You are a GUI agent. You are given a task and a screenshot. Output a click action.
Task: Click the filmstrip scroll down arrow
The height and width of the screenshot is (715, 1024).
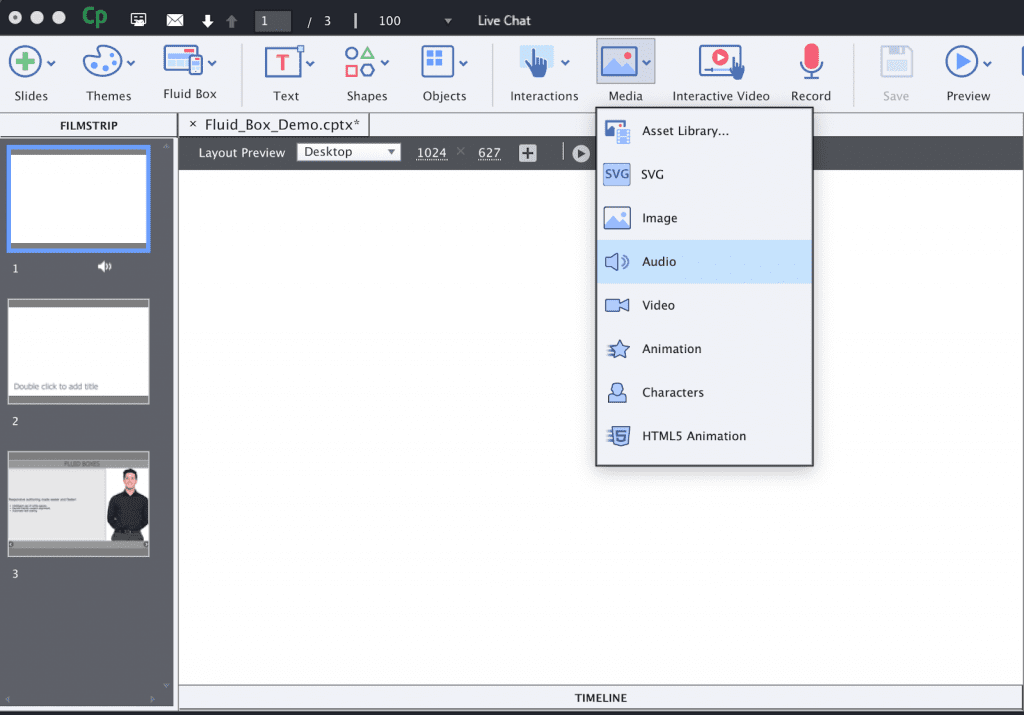(x=166, y=686)
